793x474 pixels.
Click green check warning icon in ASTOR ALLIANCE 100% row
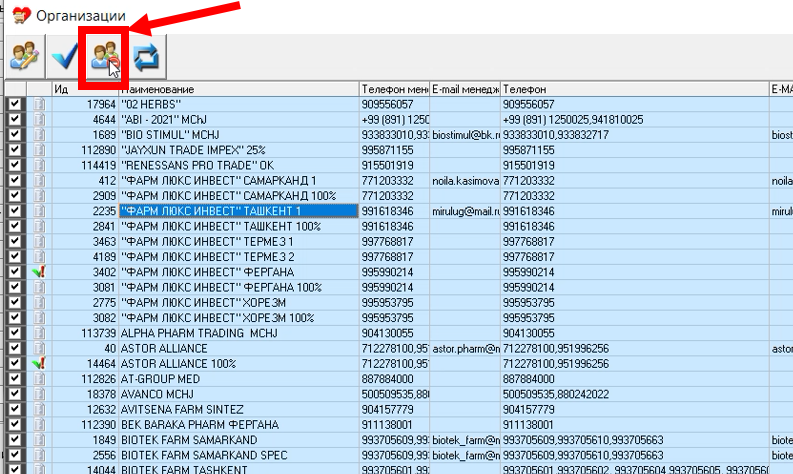point(38,364)
